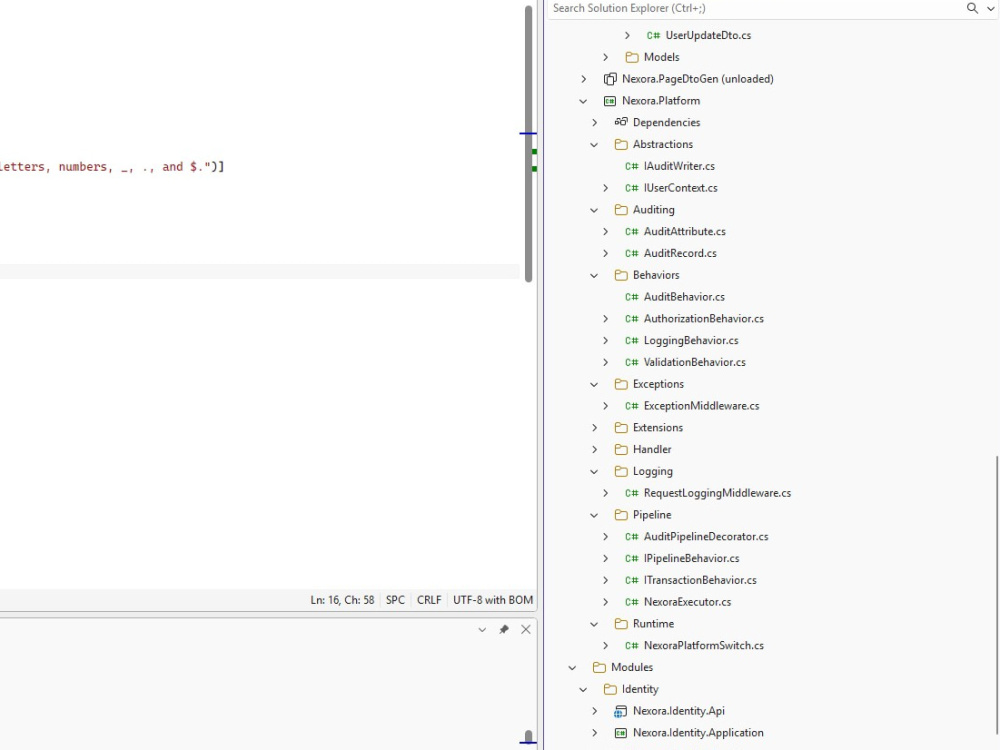The image size is (1000, 750).
Task: Click the search magnifier icon in Solution Explorer
Action: pyautogui.click(x=972, y=8)
